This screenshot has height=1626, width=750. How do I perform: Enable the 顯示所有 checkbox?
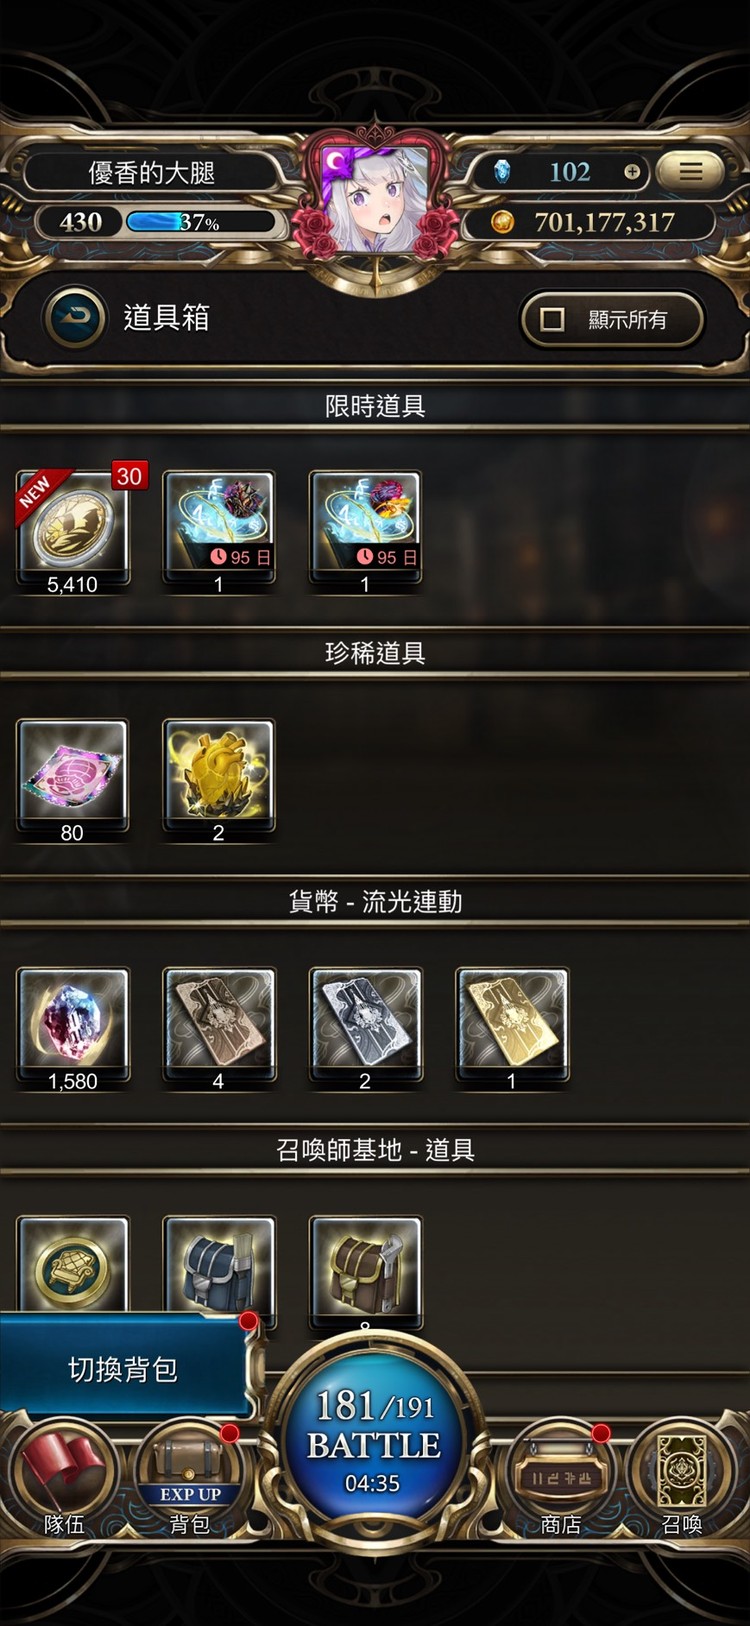click(x=552, y=319)
